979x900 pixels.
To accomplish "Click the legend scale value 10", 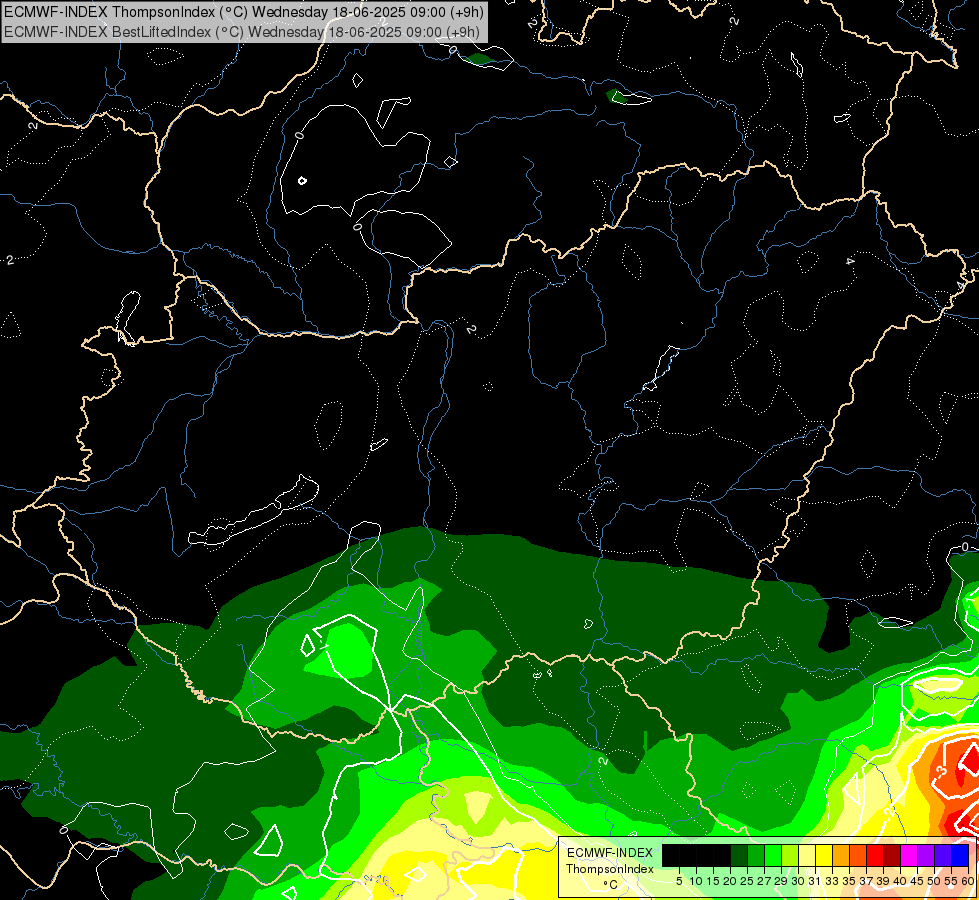I will tap(696, 881).
